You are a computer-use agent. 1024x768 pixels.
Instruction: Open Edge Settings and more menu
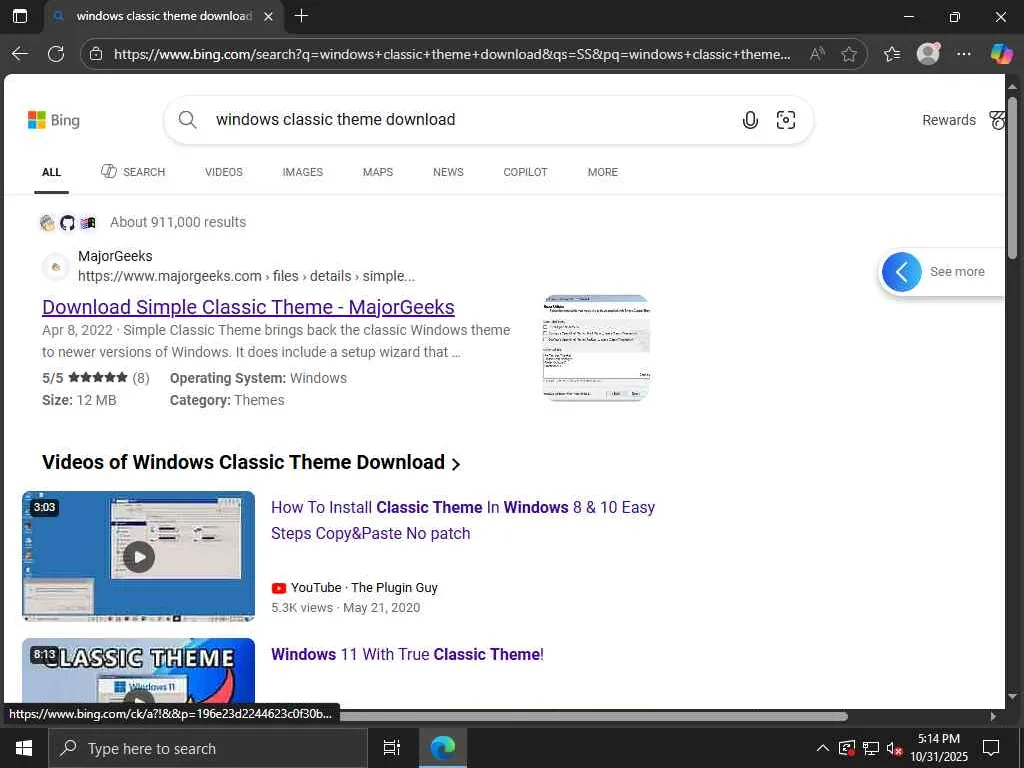[963, 54]
